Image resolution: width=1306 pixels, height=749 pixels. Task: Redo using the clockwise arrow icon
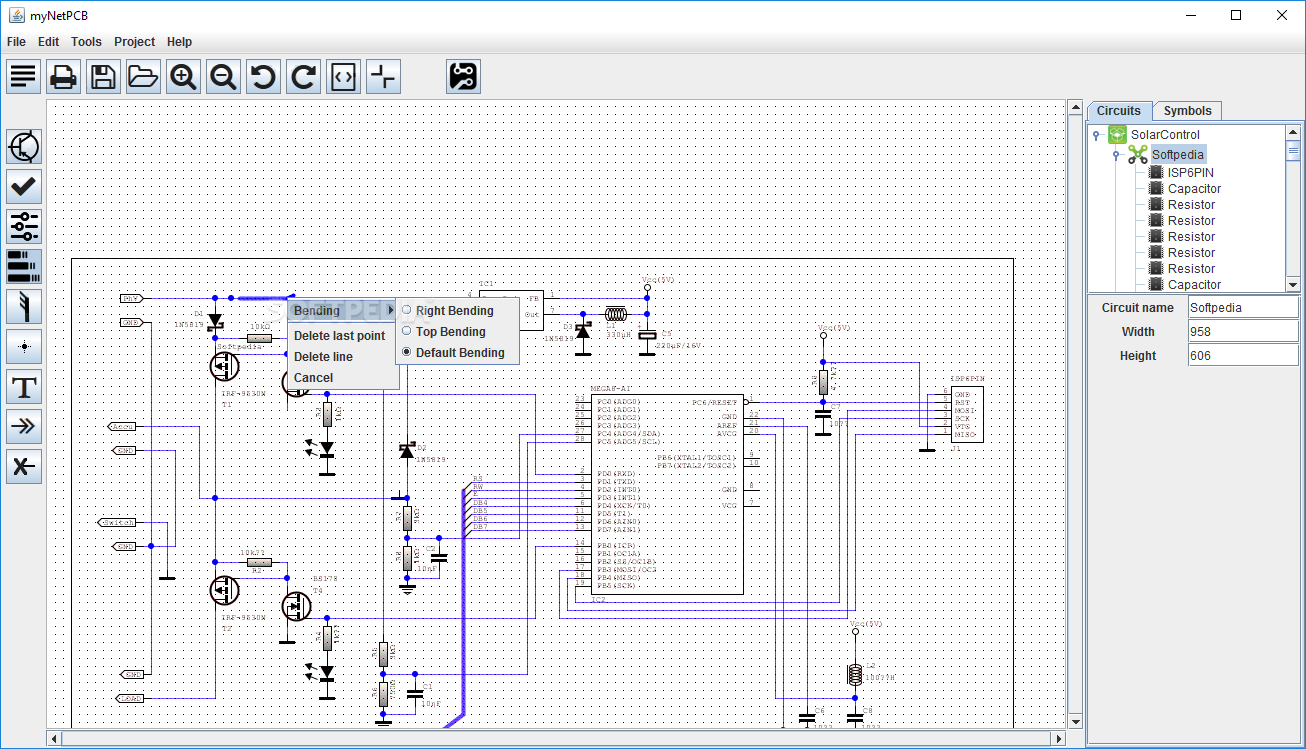pos(303,76)
